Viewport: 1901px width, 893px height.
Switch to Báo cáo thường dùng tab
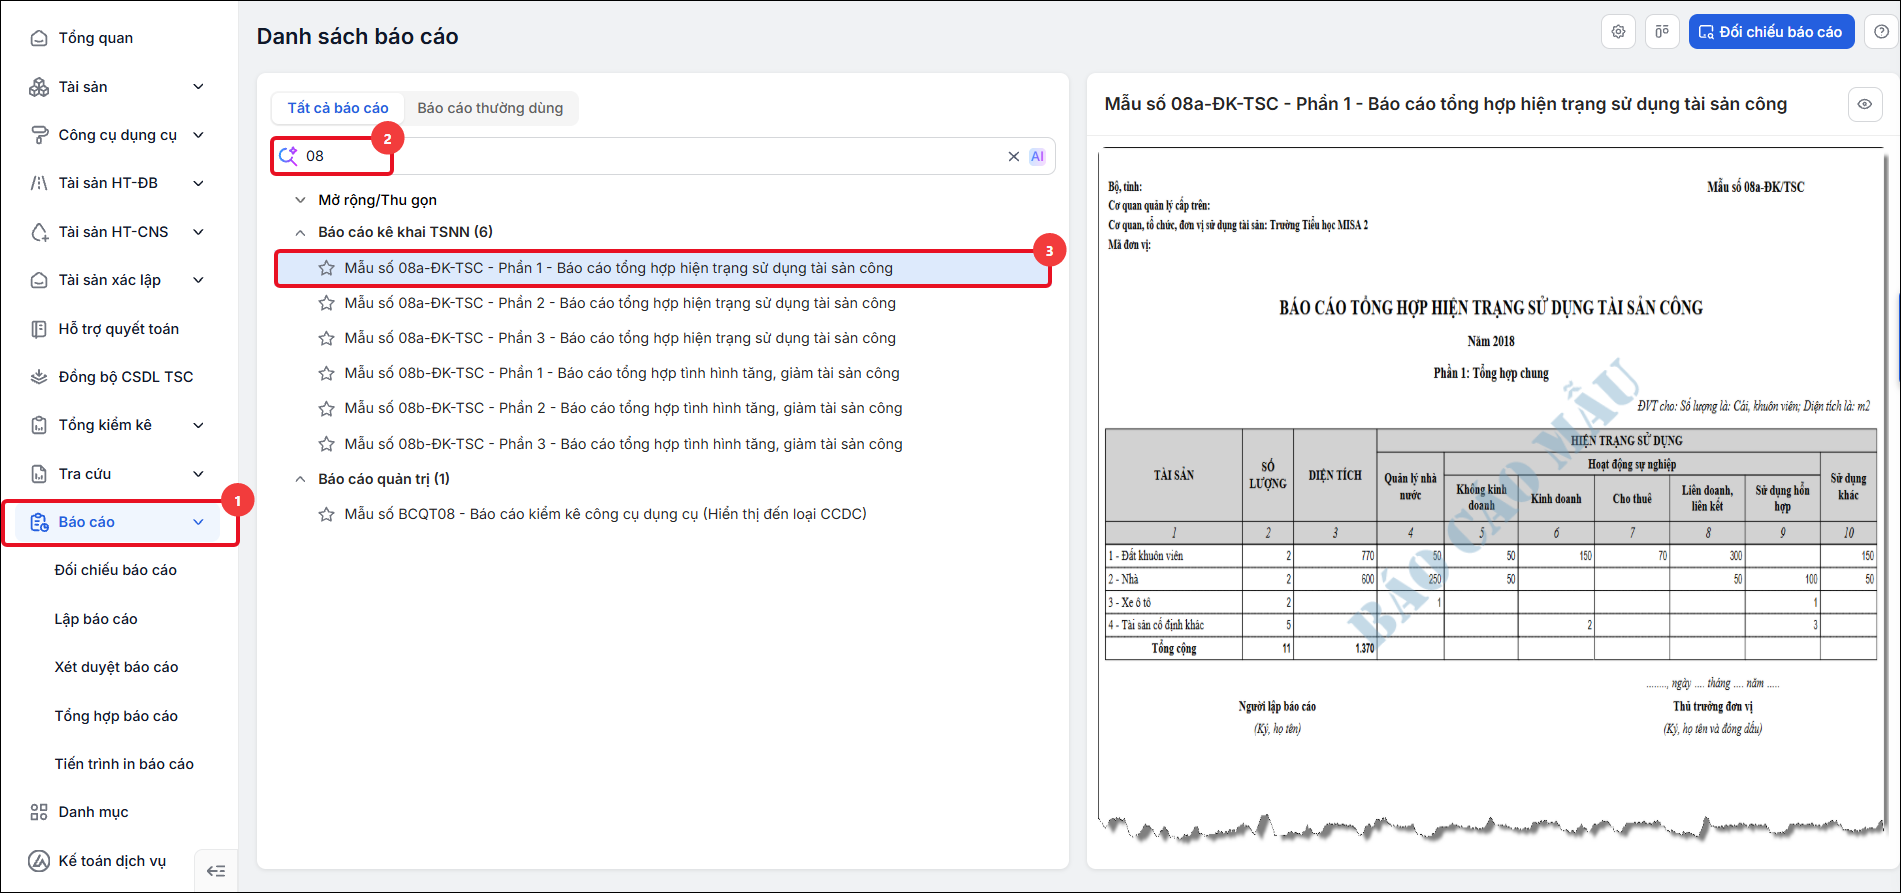(x=490, y=108)
